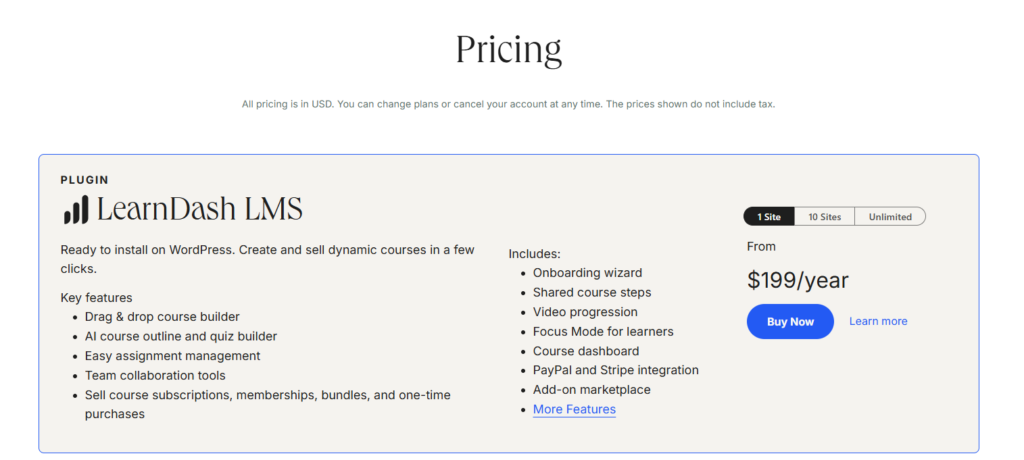The image size is (1024, 460).
Task: Click the Video progression list item
Action: 585,312
